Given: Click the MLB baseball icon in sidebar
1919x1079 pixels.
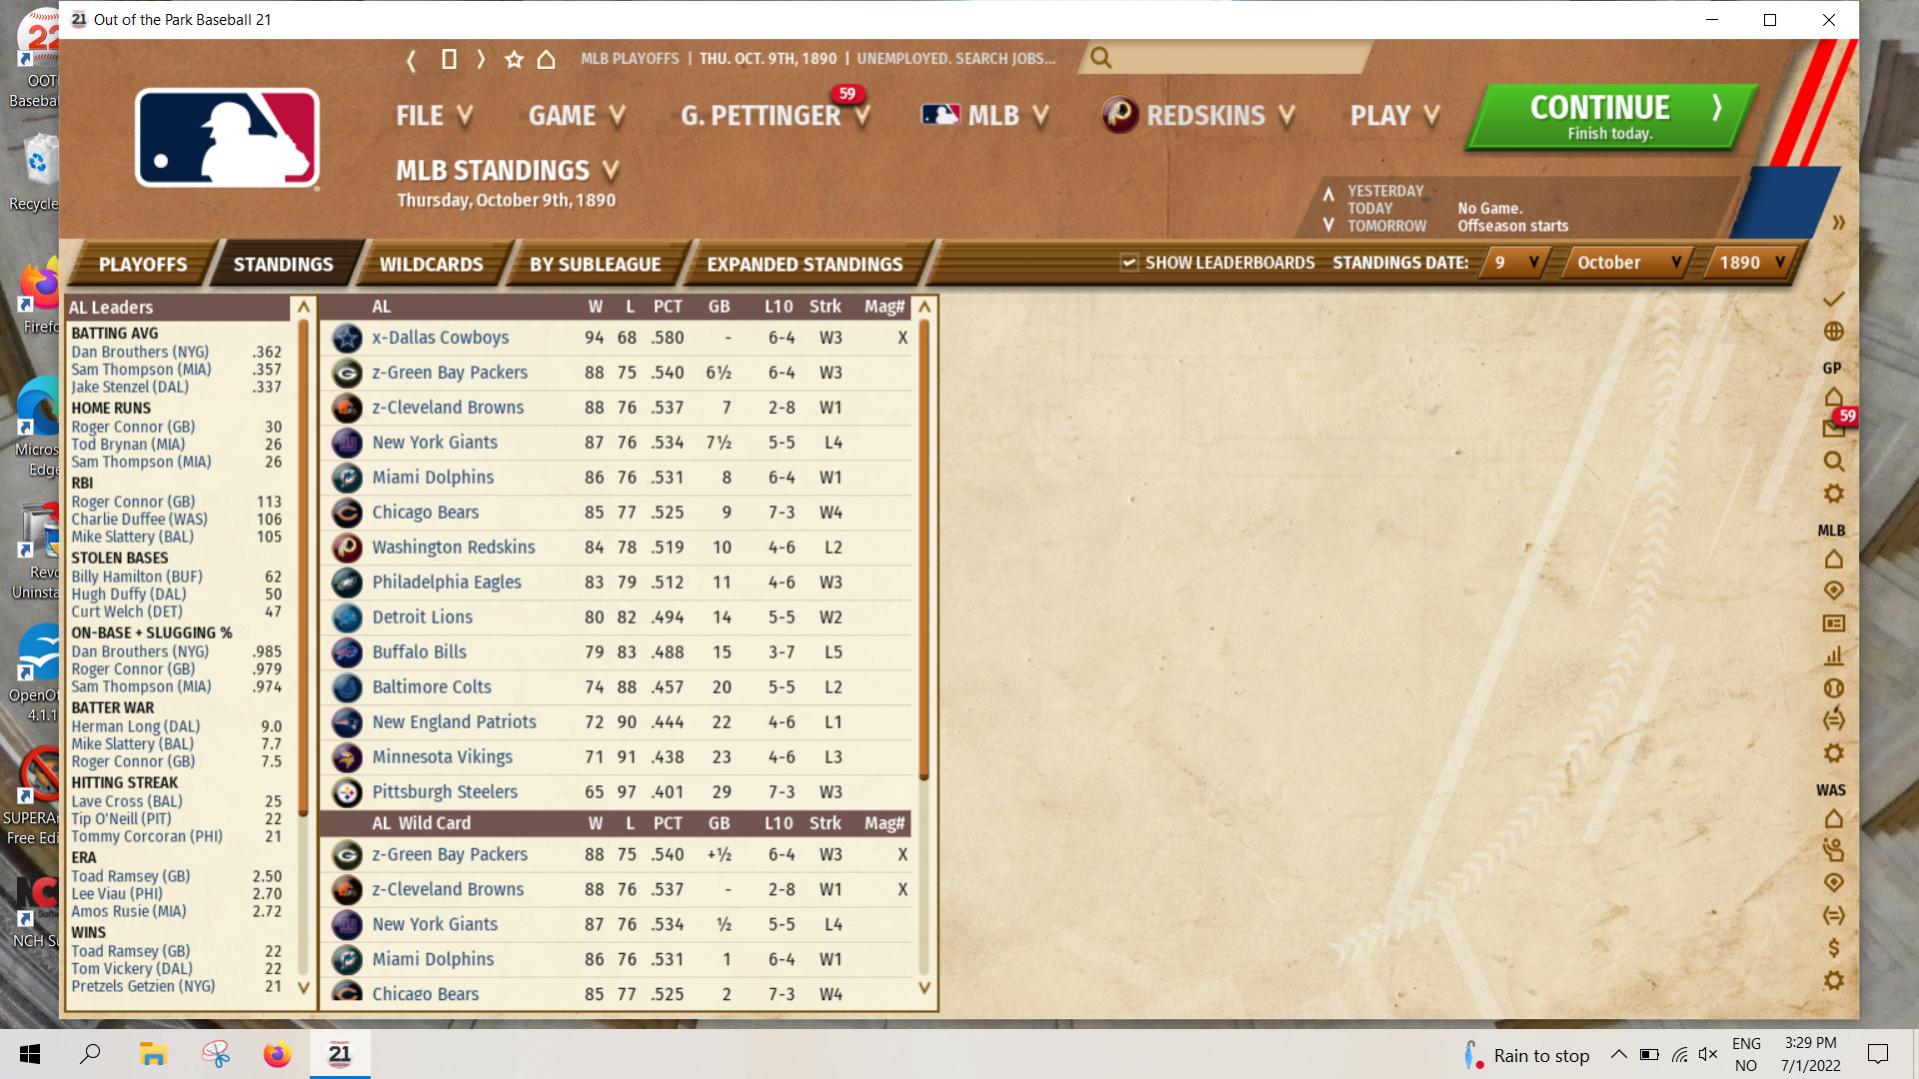Looking at the screenshot, I should click(x=1833, y=688).
